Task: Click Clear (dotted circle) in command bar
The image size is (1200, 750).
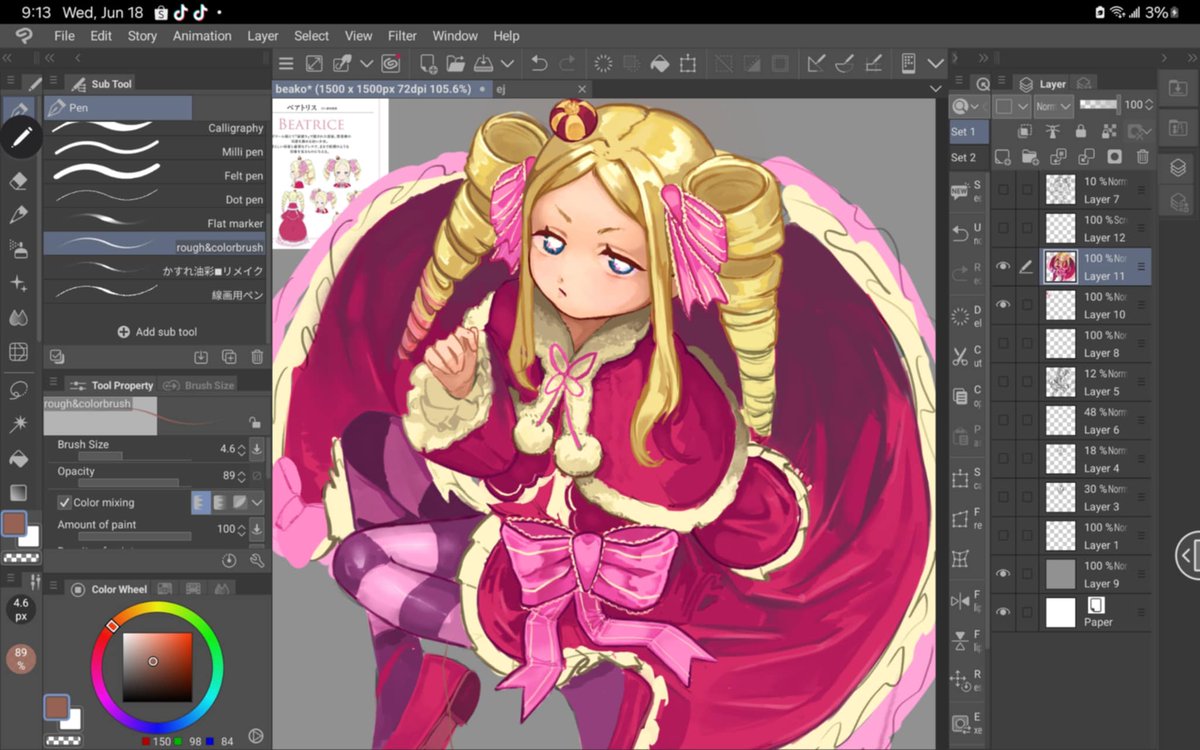Action: pyautogui.click(x=604, y=63)
